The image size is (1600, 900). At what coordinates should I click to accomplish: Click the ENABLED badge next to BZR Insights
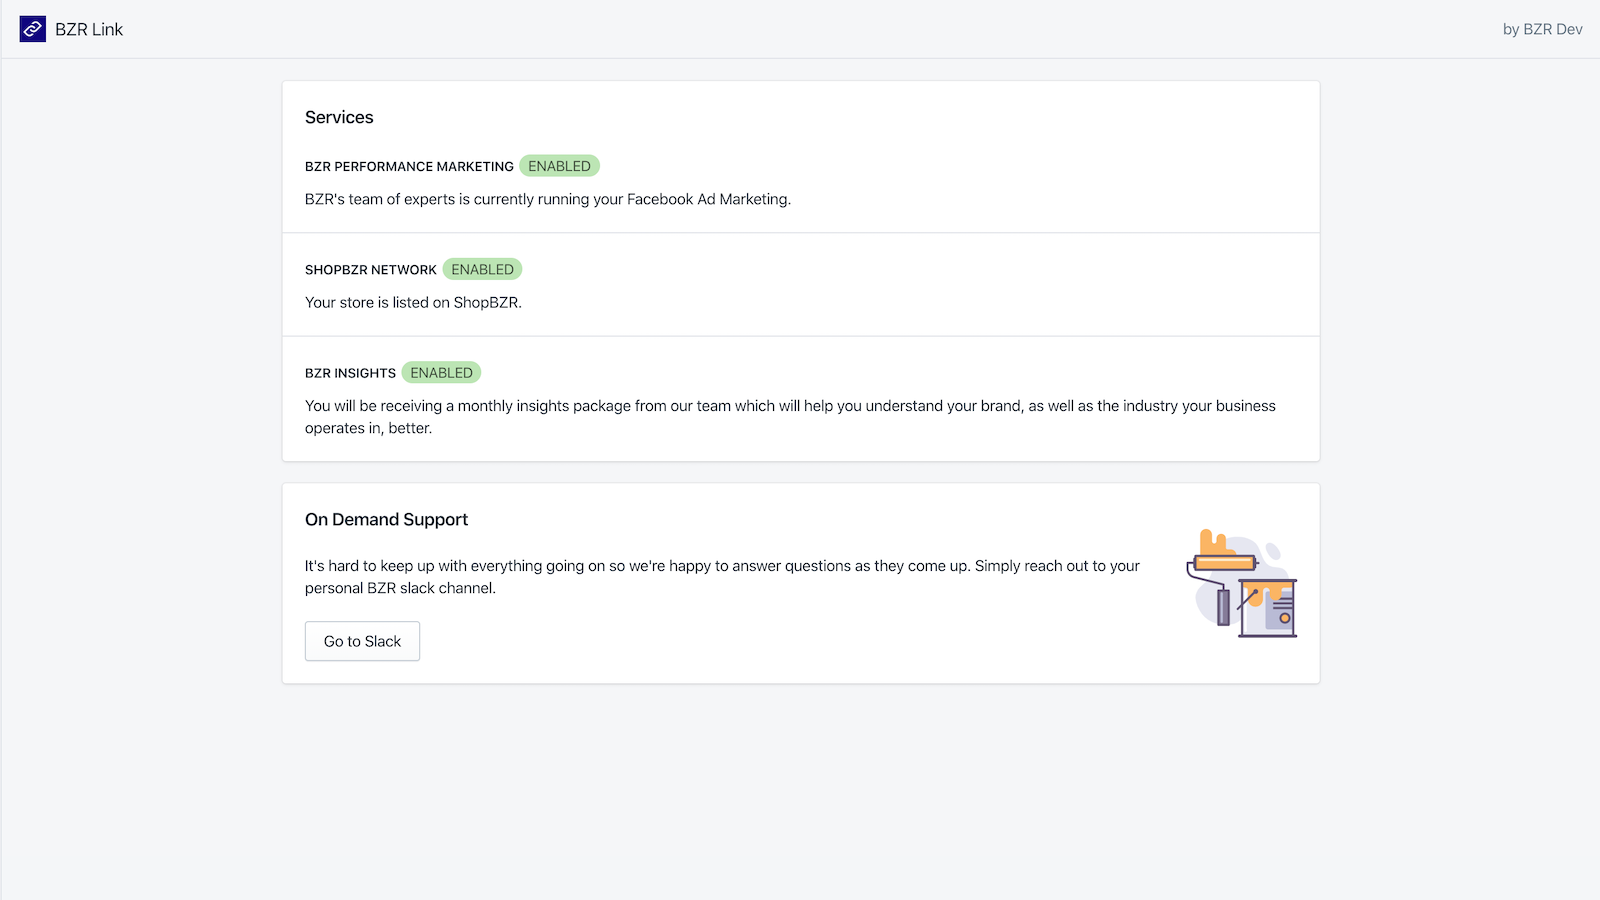click(x=441, y=372)
